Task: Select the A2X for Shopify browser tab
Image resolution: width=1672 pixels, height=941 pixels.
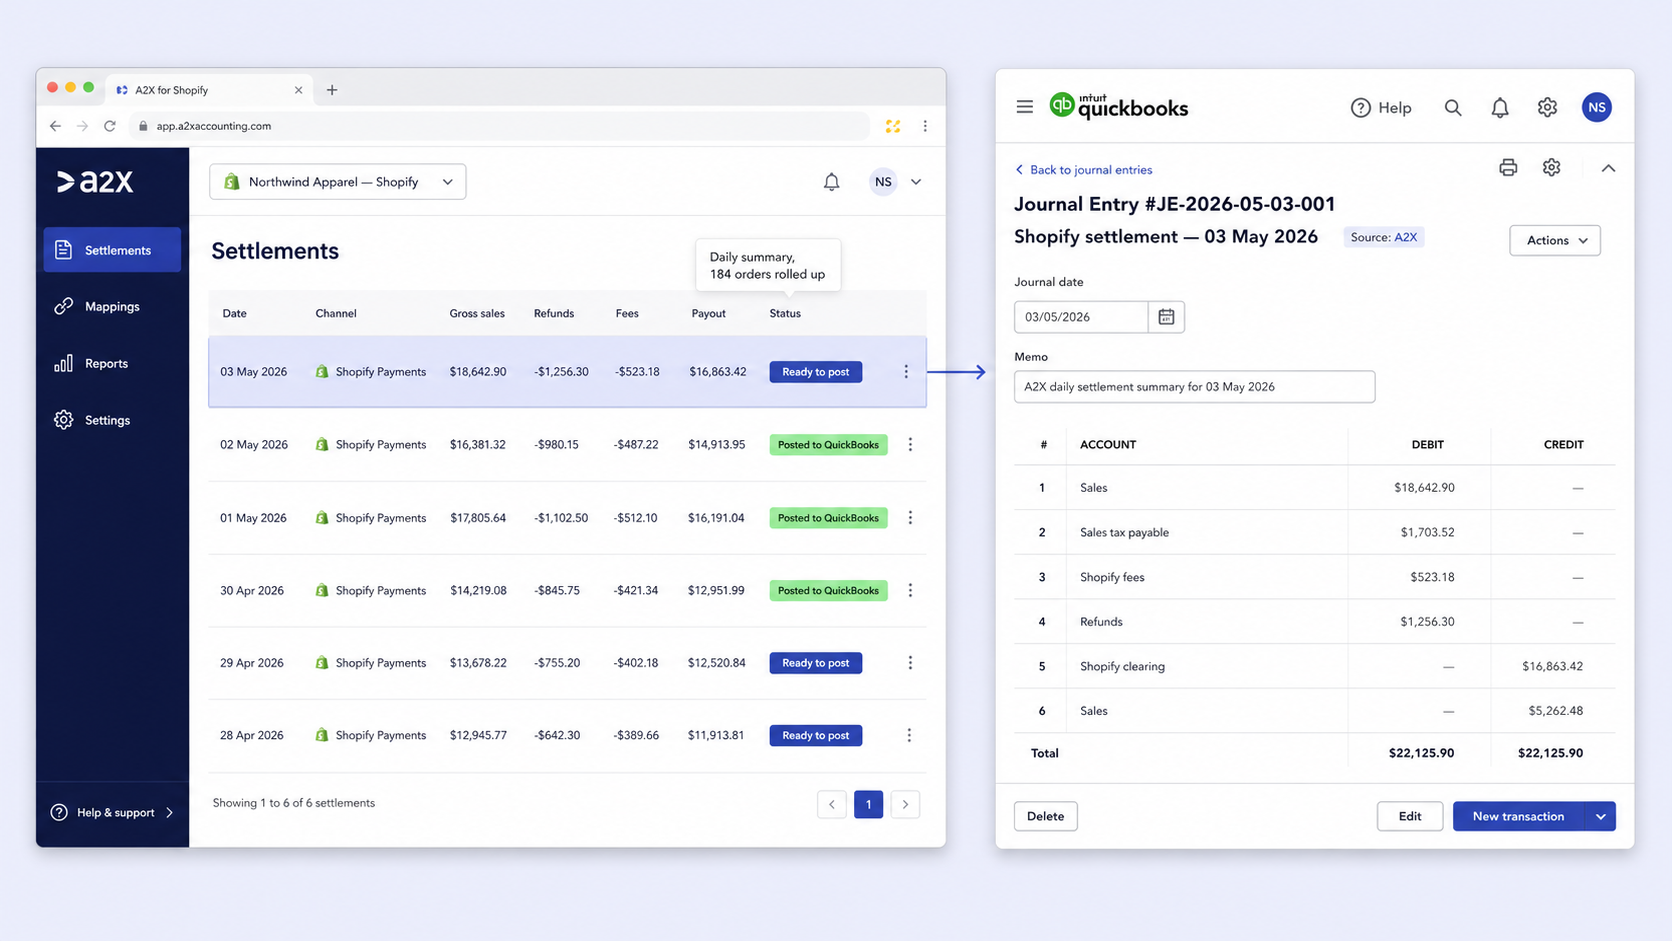Action: tap(210, 90)
